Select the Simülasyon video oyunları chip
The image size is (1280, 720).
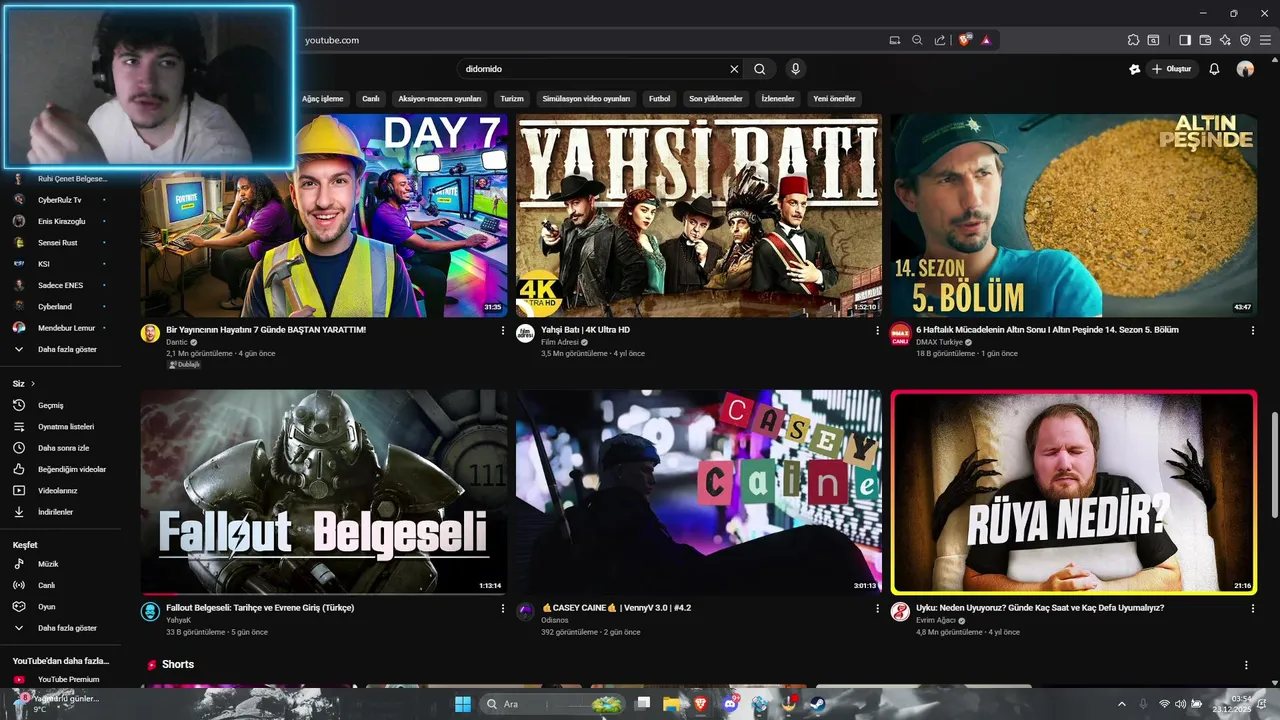[586, 99]
